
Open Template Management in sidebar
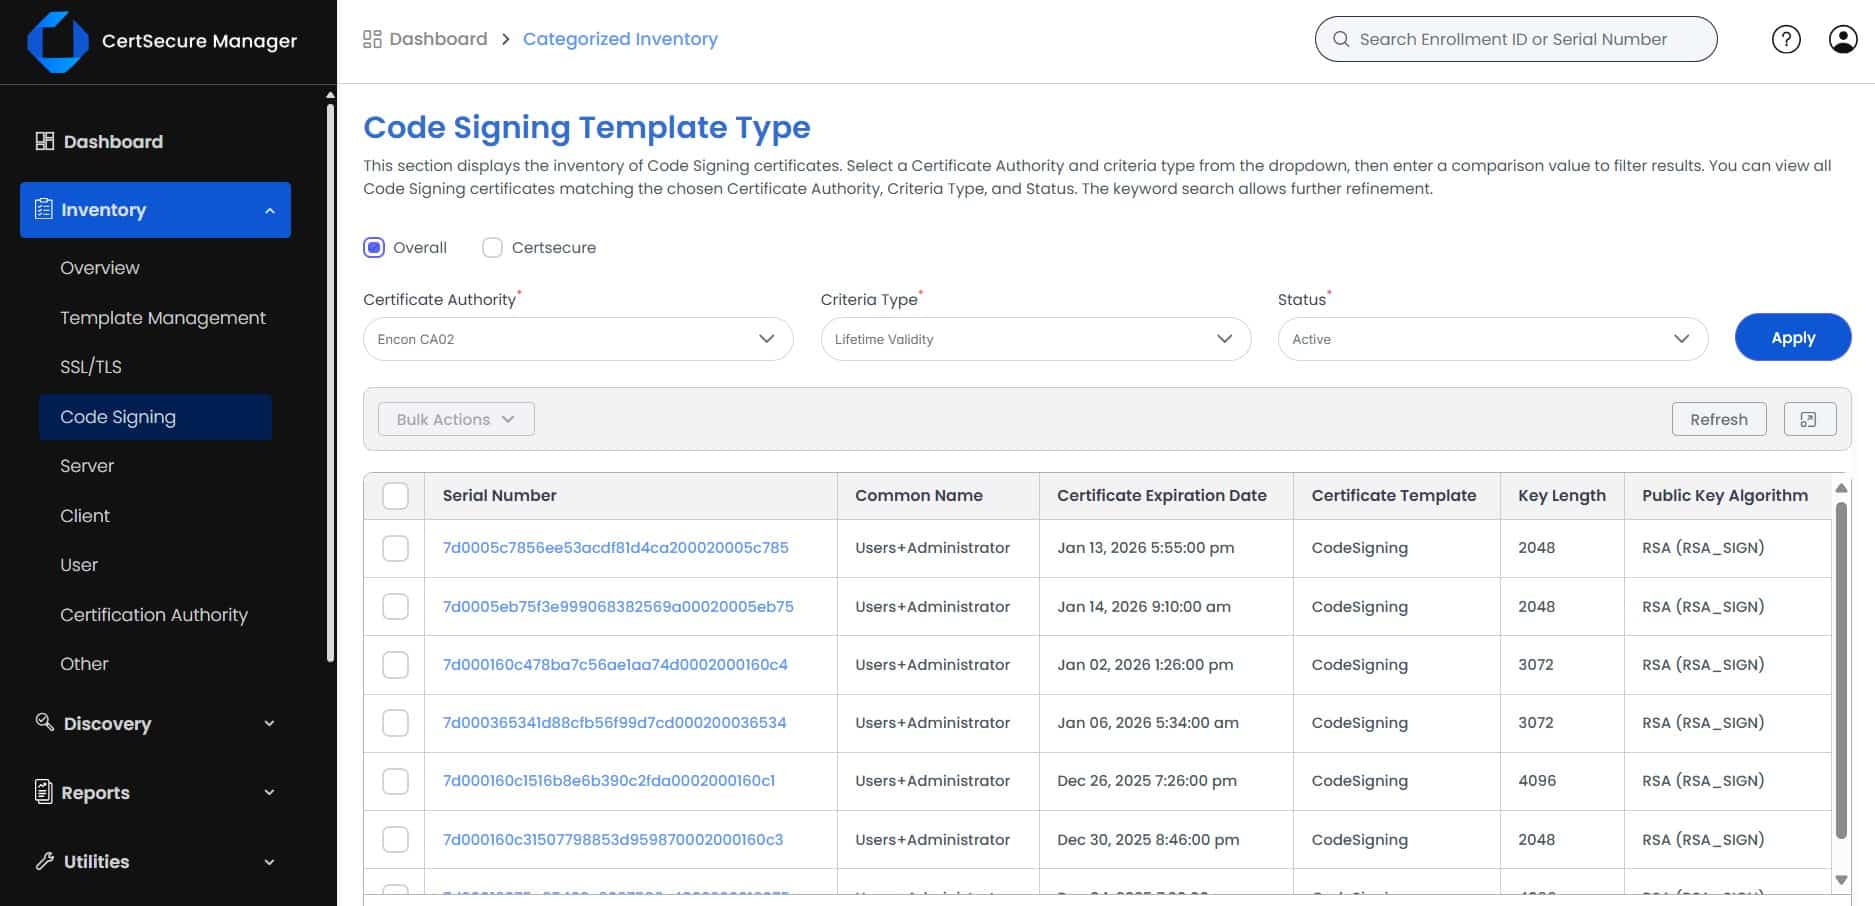point(163,318)
